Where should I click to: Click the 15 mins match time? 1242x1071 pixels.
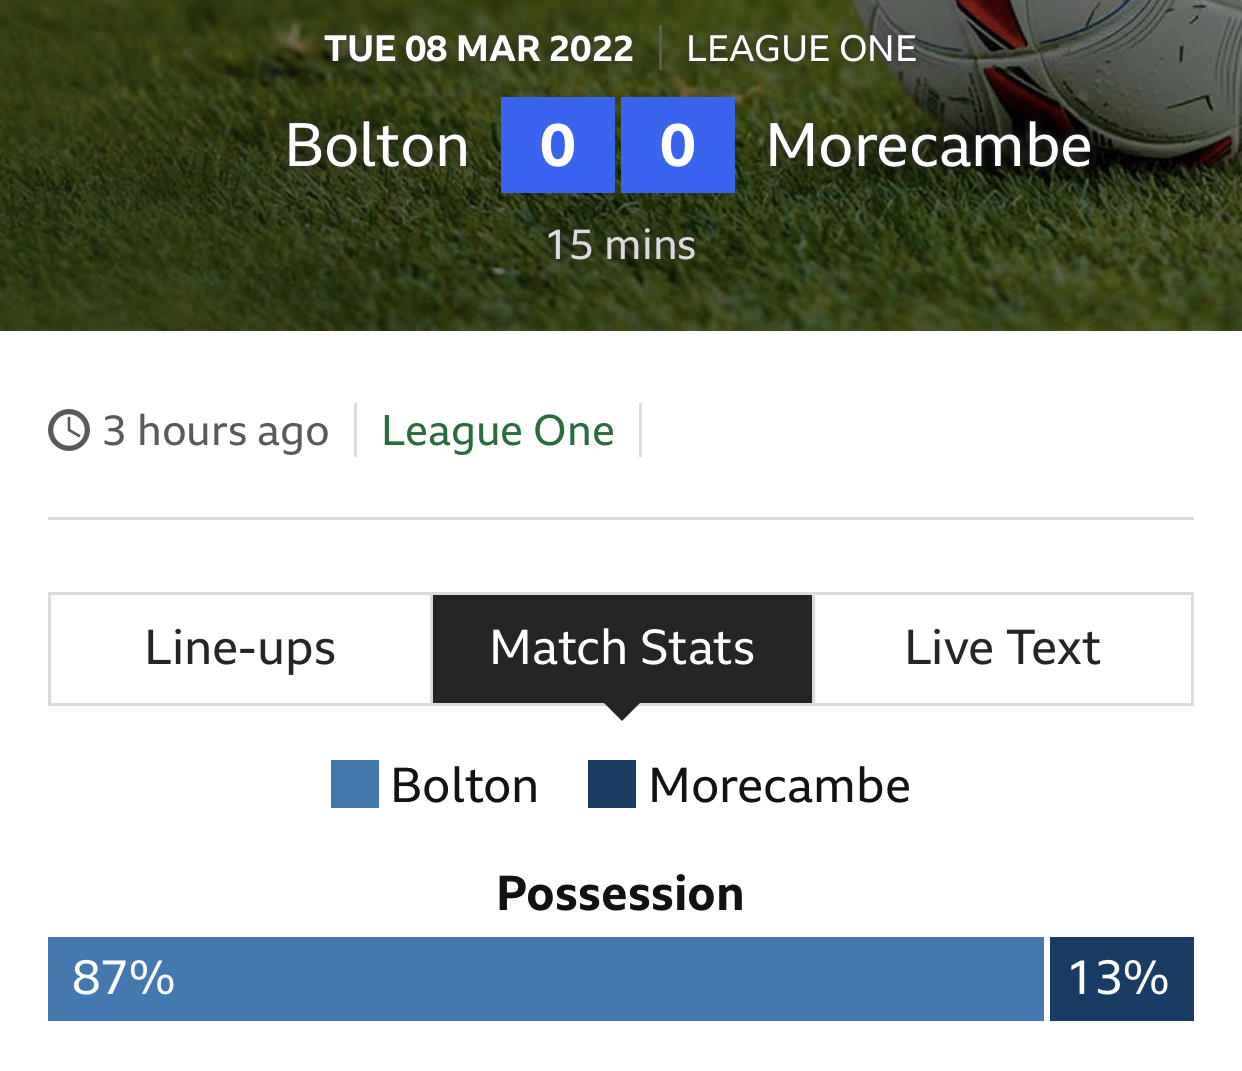pos(621,245)
